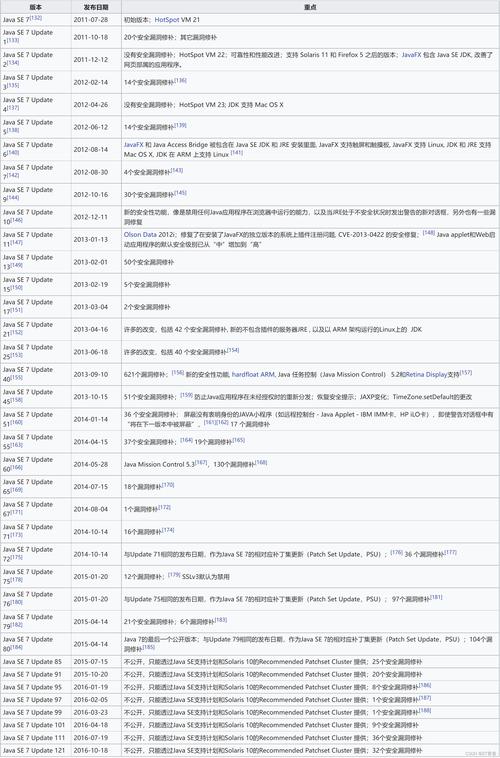The image size is (500, 758).
Task: Open reference [168] in Update 60 notes
Action: point(261,463)
